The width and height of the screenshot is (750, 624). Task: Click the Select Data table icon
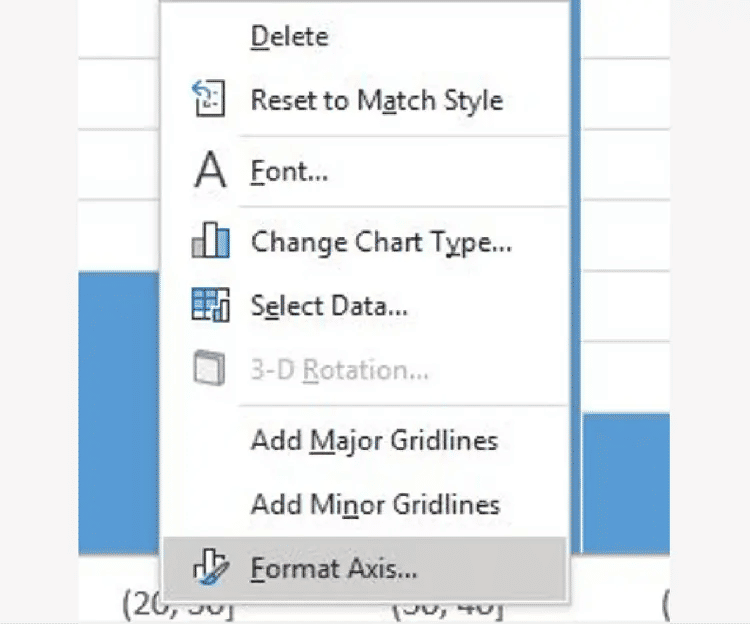(x=210, y=305)
